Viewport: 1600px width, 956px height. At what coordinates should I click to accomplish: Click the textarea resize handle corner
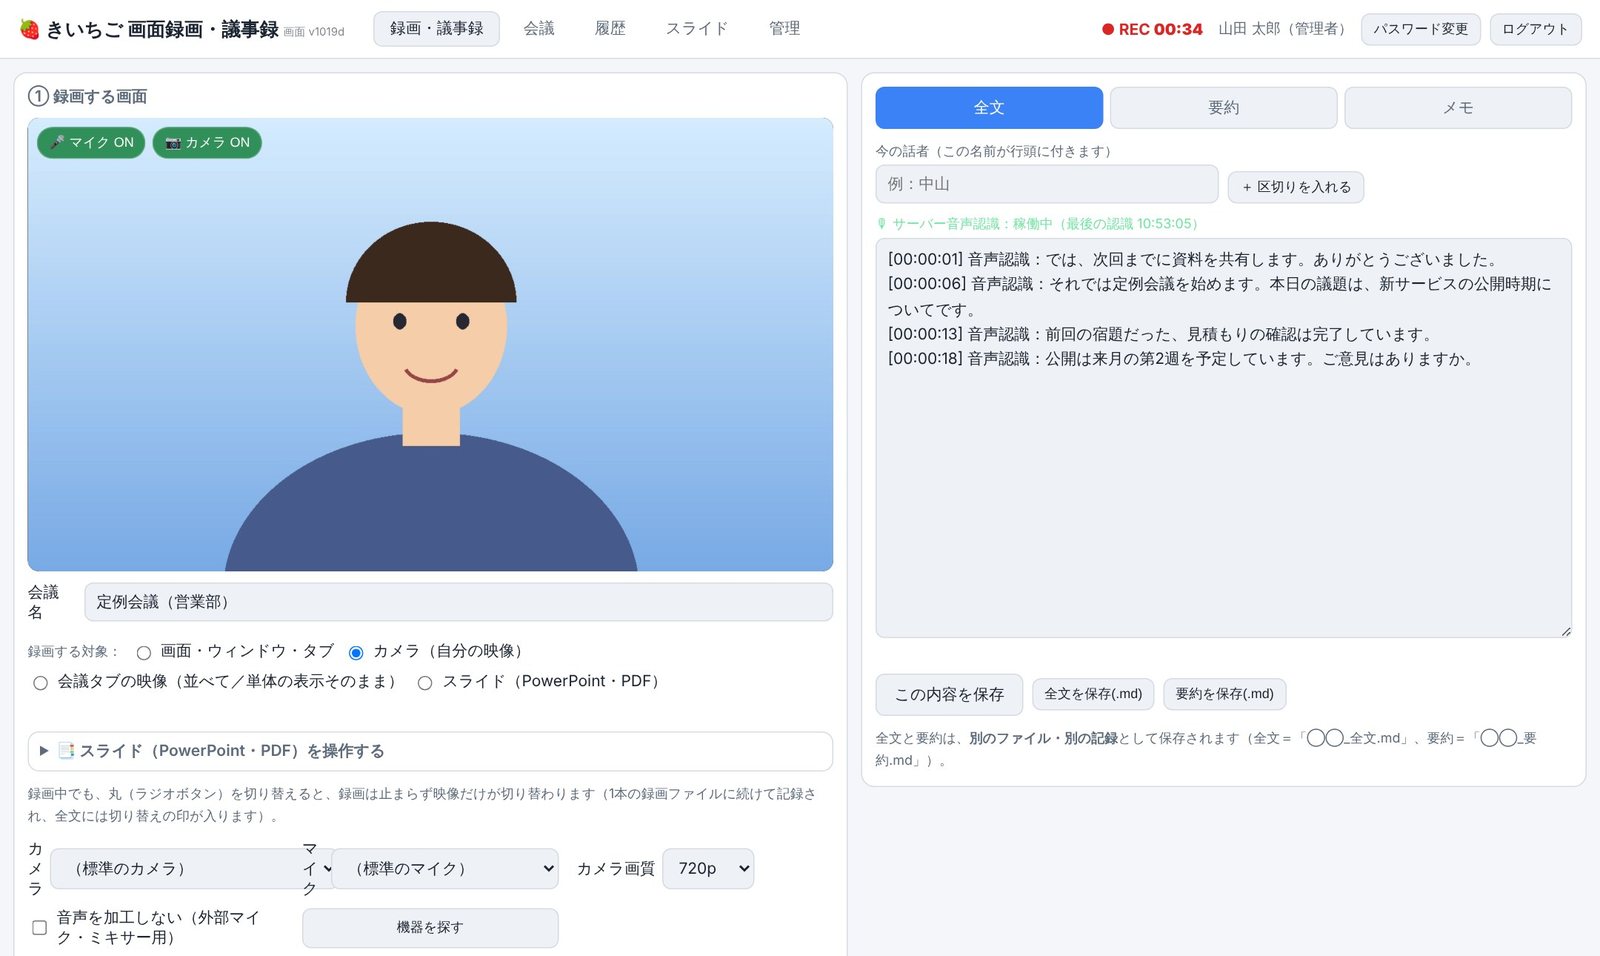click(x=1565, y=631)
